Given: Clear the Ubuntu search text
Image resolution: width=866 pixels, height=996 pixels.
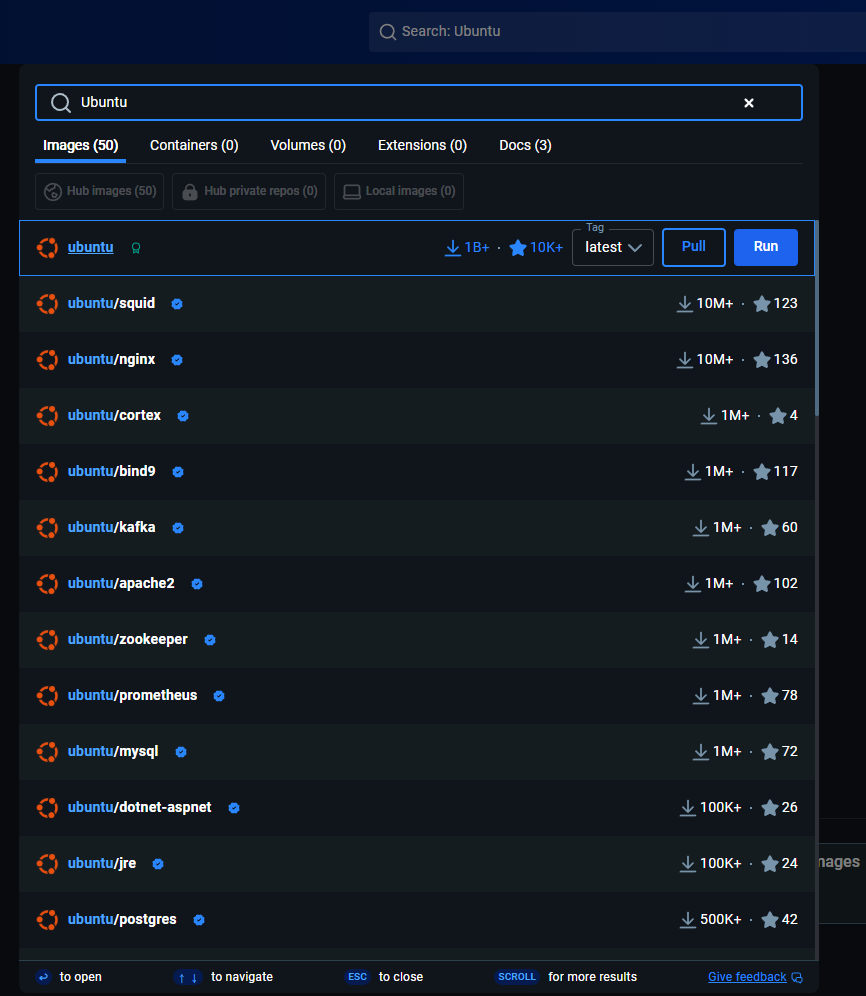Looking at the screenshot, I should click(x=748, y=103).
